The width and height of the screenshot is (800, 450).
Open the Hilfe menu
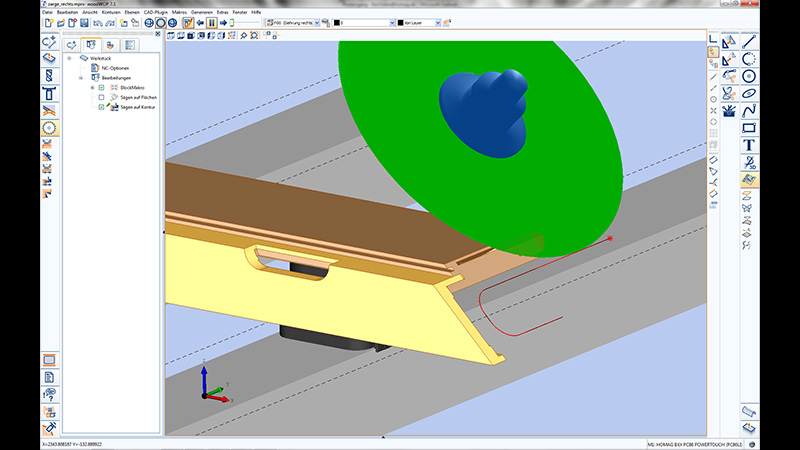[256, 12]
